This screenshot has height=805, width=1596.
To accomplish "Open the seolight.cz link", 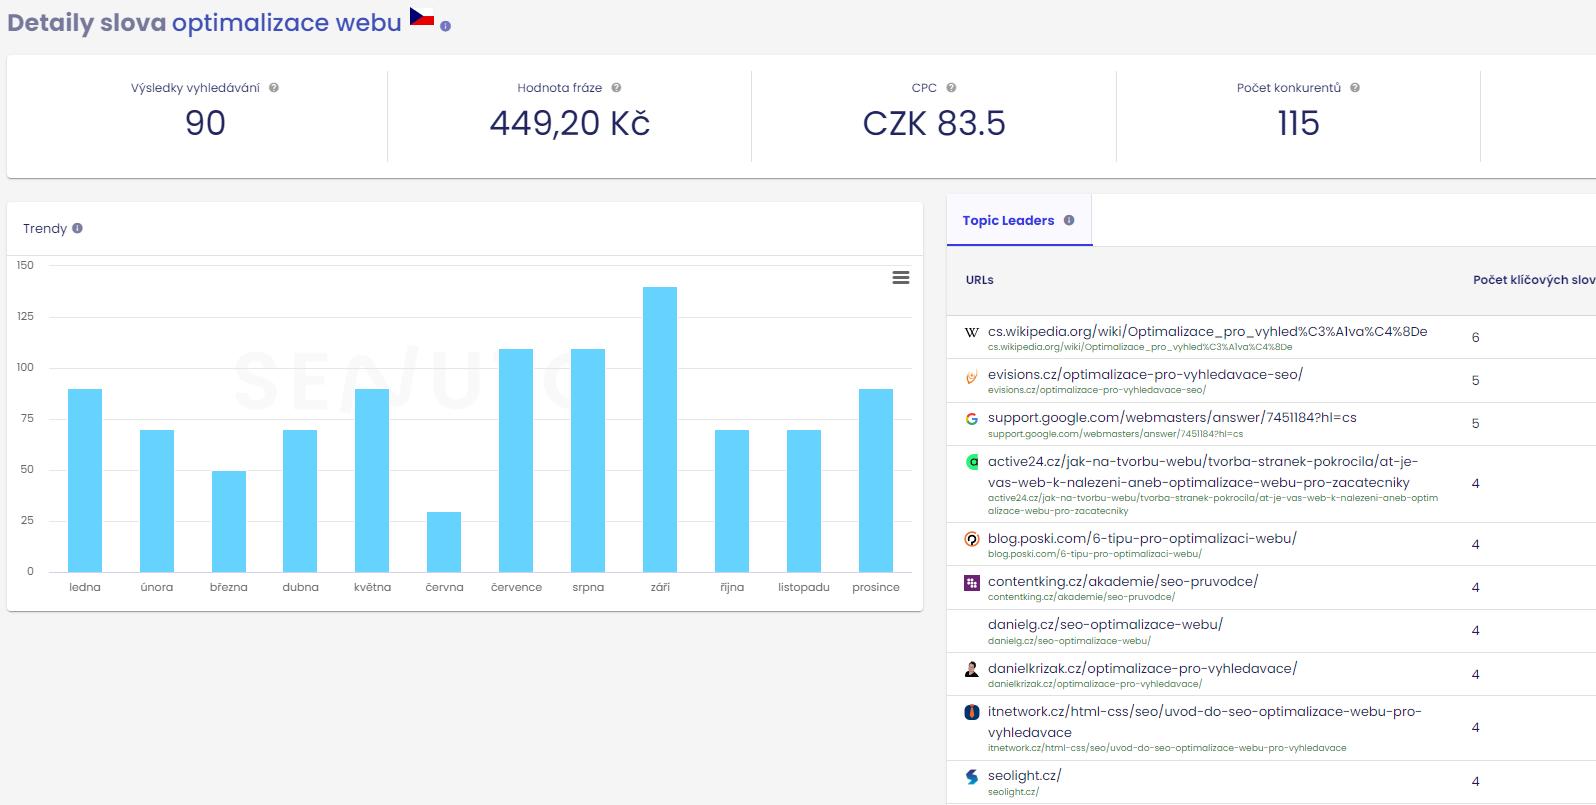I will pos(1024,775).
